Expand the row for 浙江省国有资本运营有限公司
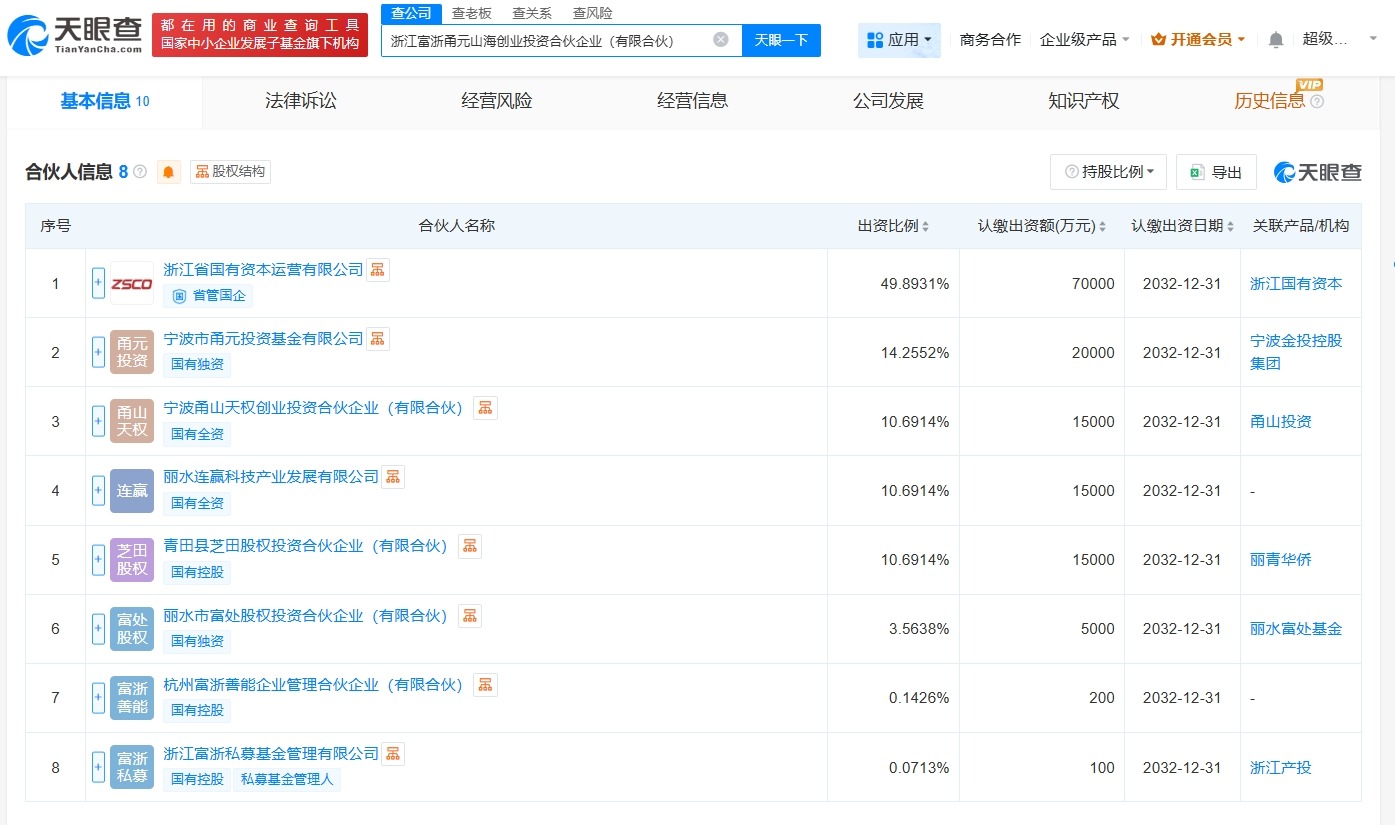1395x825 pixels. tap(97, 283)
